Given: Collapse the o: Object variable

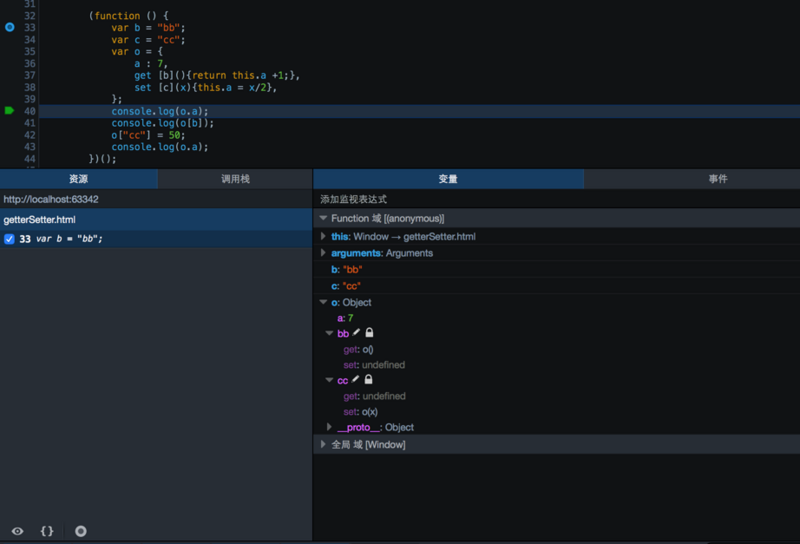Looking at the screenshot, I should tap(323, 302).
